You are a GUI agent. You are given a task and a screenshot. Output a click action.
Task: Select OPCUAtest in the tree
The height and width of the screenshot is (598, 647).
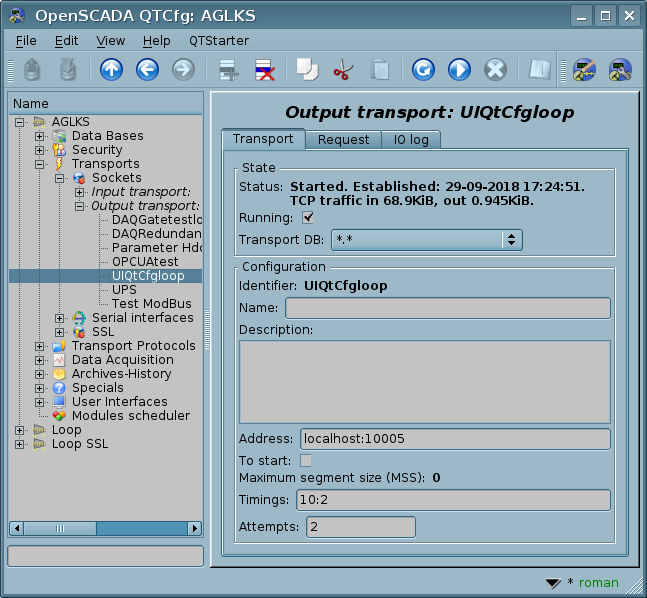tap(145, 262)
